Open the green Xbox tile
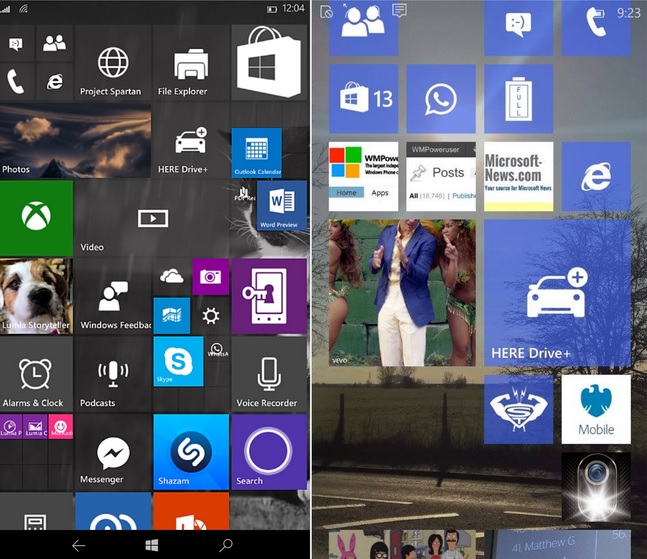Image resolution: width=647 pixels, height=559 pixels. click(36, 217)
